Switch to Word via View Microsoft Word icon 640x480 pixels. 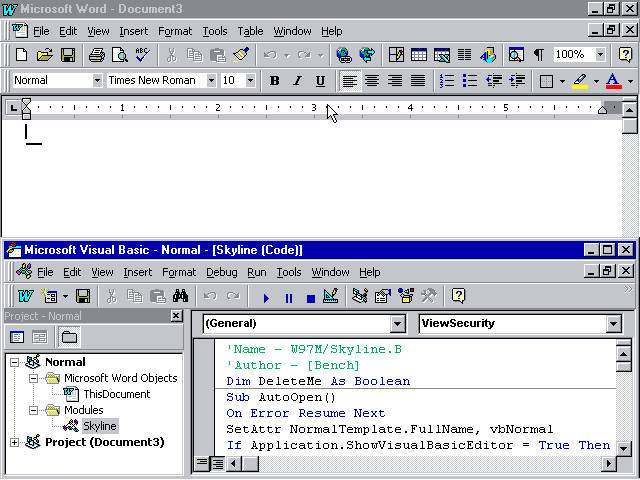click(x=25, y=296)
